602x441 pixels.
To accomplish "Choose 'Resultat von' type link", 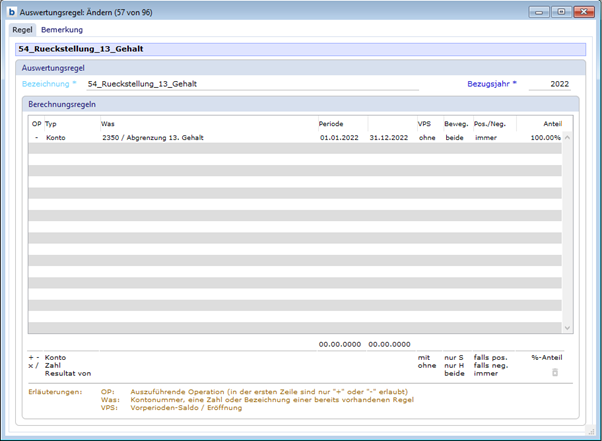I will click(66, 375).
